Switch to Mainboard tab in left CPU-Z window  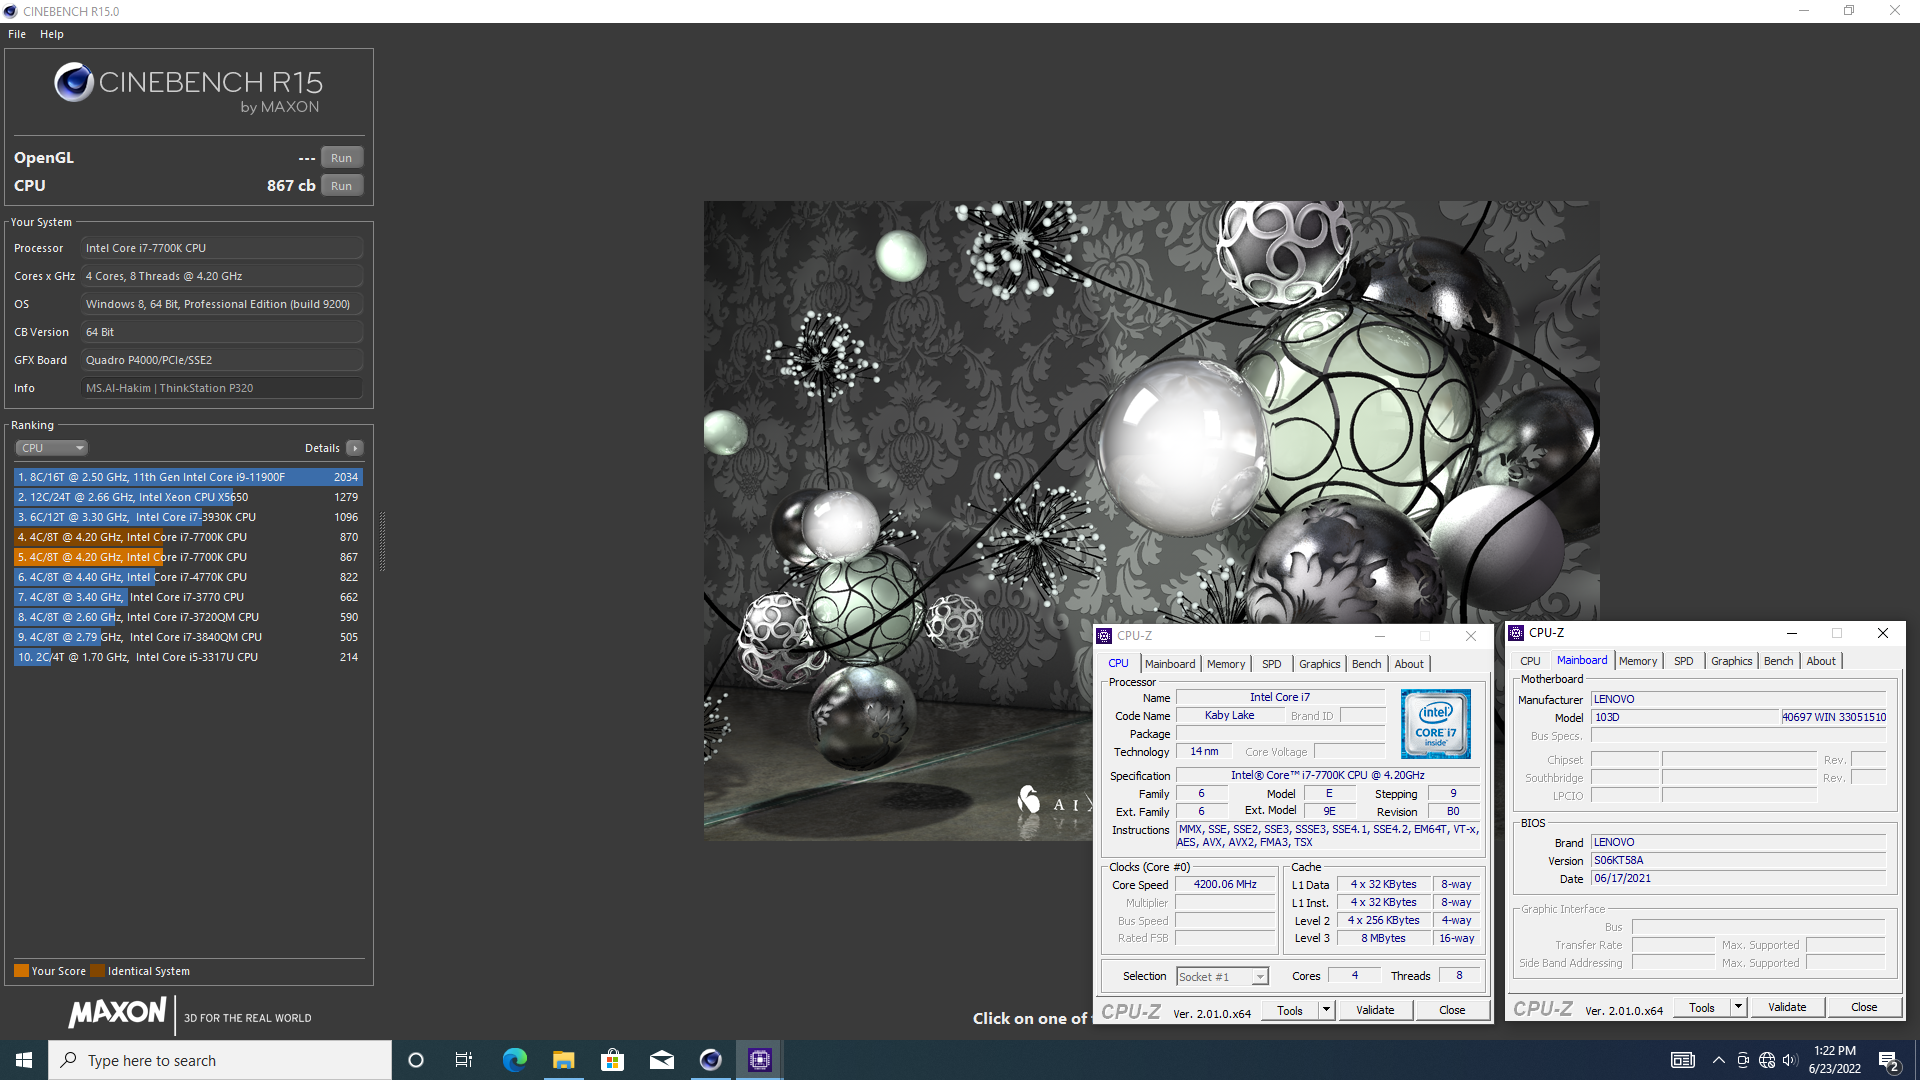click(1170, 664)
